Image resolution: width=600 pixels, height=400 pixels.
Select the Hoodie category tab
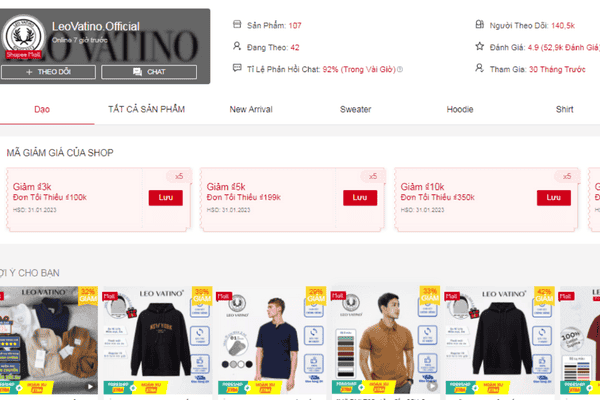point(460,109)
